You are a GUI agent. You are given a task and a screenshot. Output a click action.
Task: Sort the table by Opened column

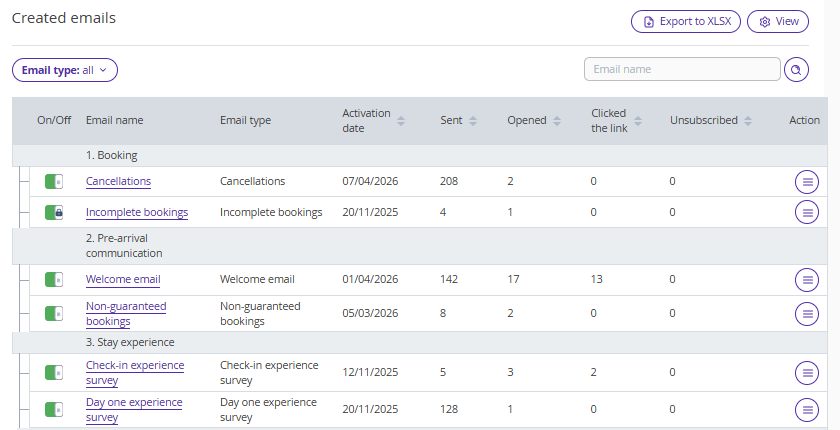(x=557, y=121)
